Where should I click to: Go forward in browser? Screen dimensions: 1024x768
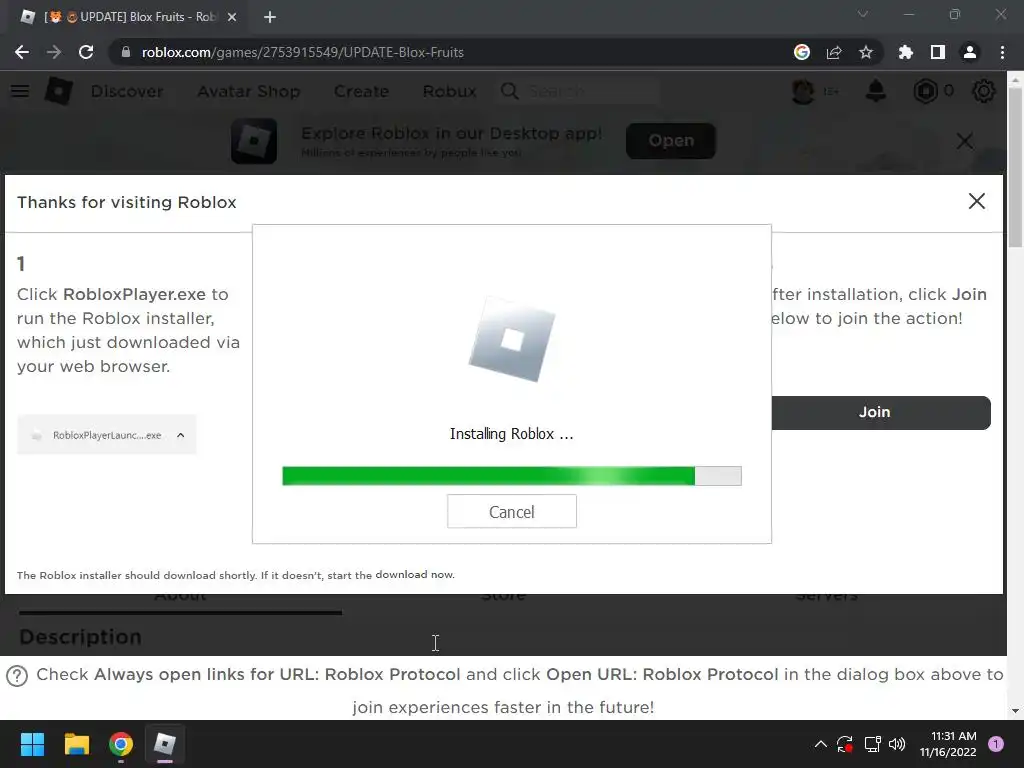(54, 52)
